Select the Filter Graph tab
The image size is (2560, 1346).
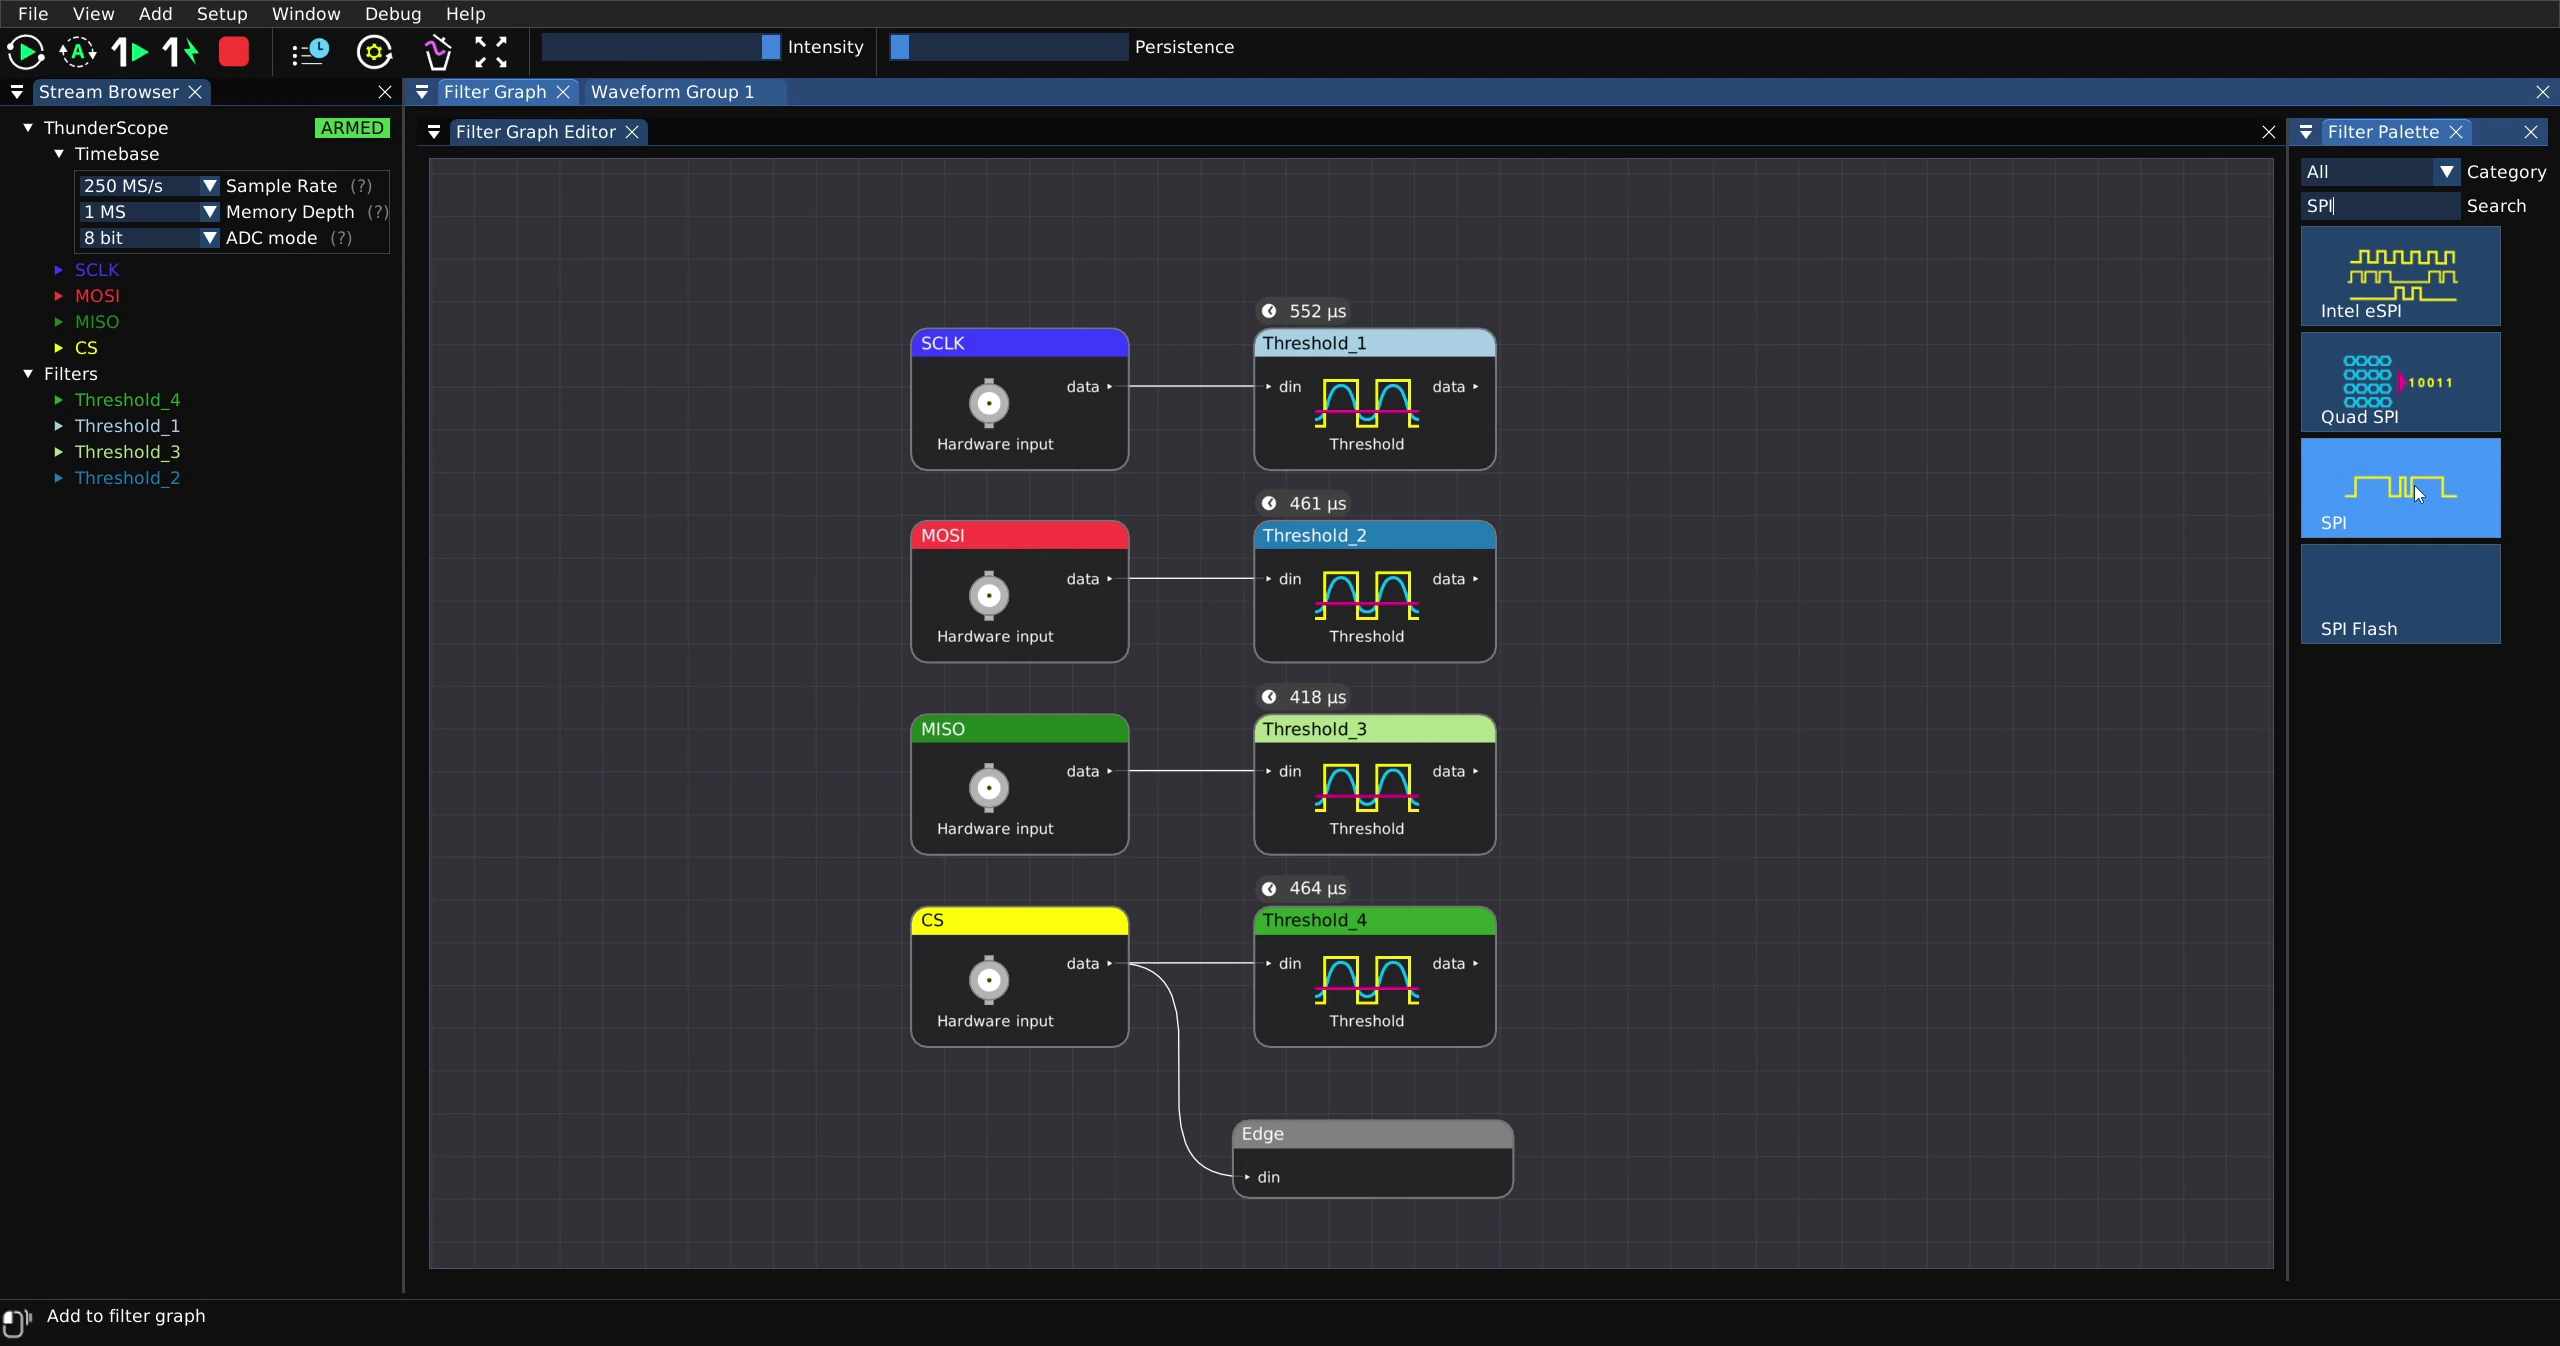pos(494,92)
